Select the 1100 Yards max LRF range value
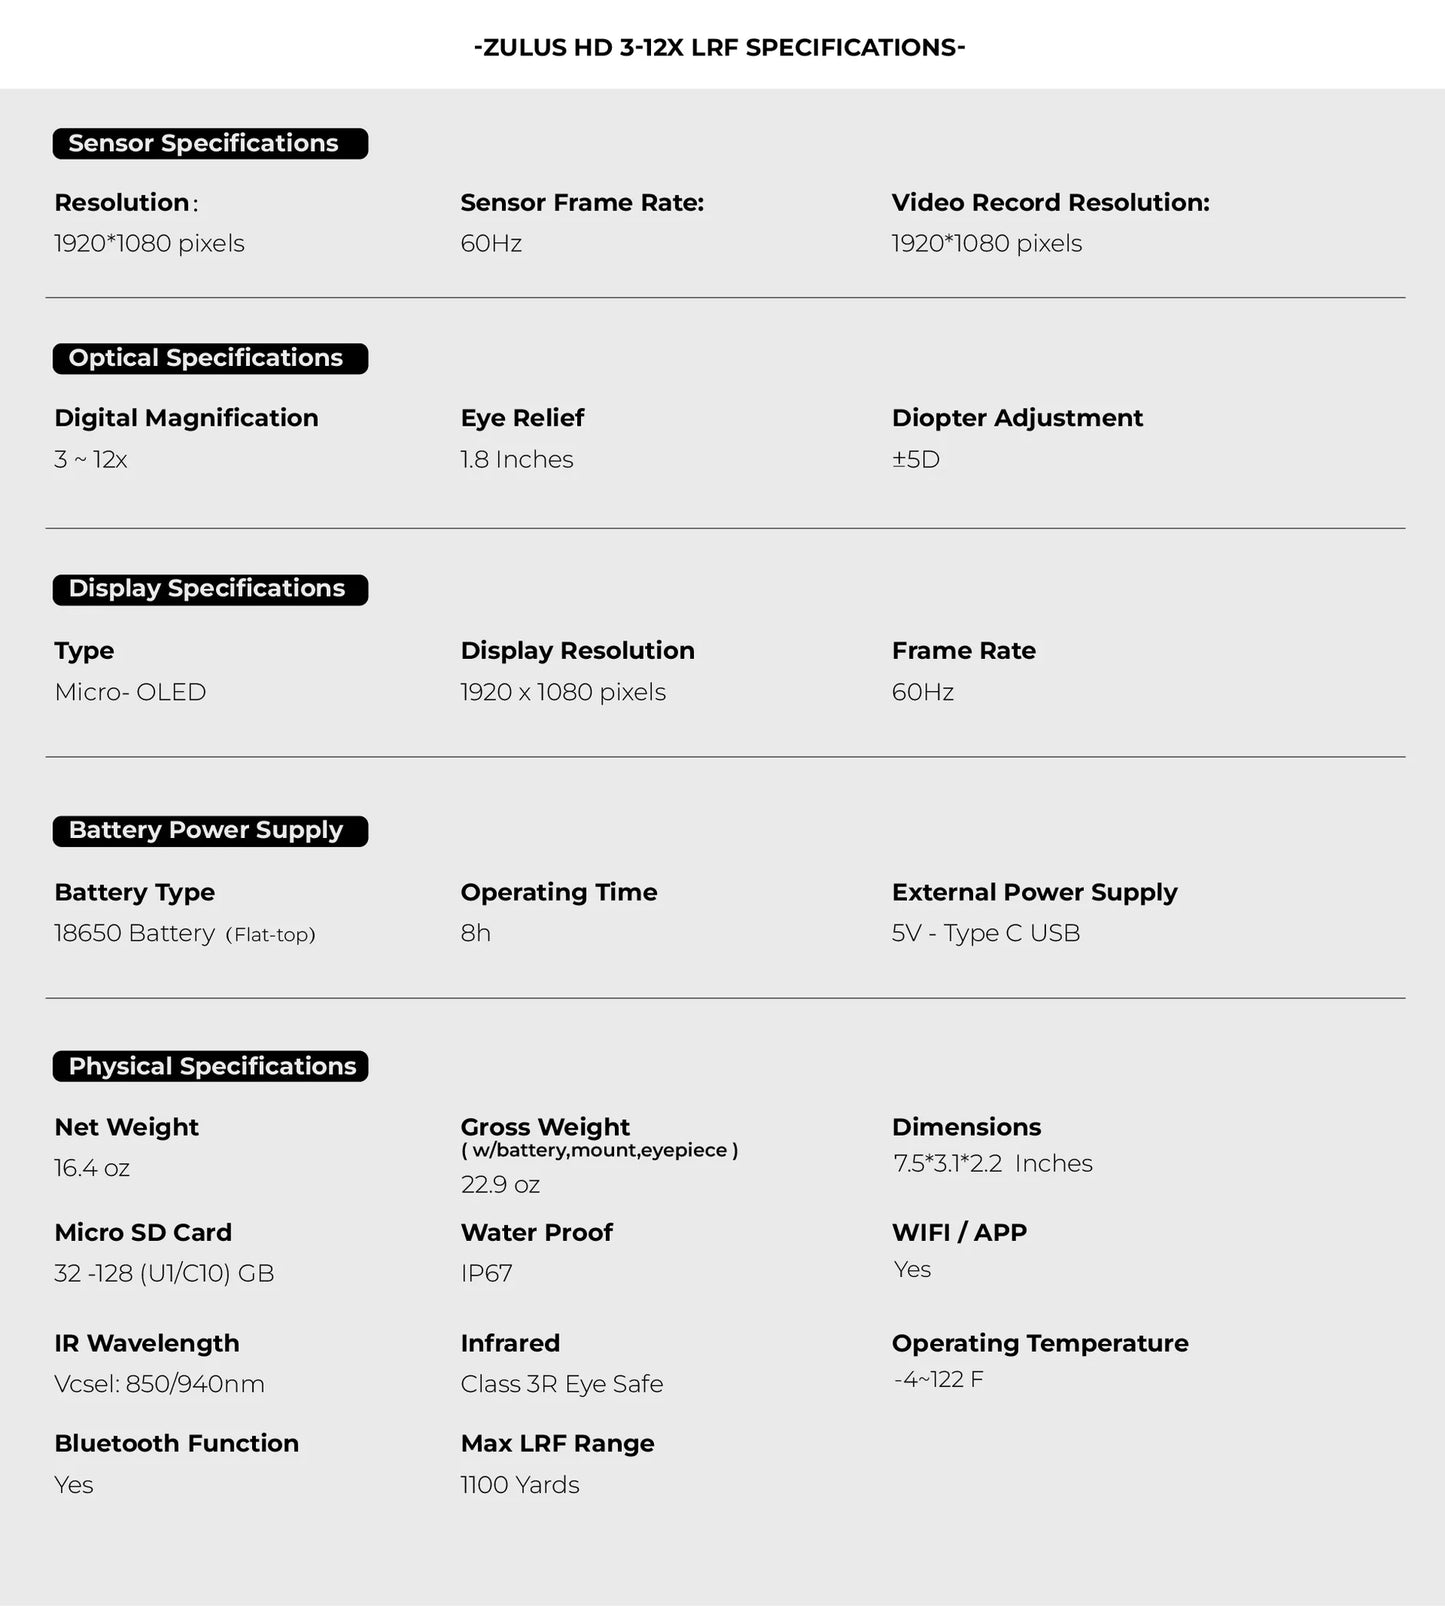1445x1606 pixels. point(519,1485)
